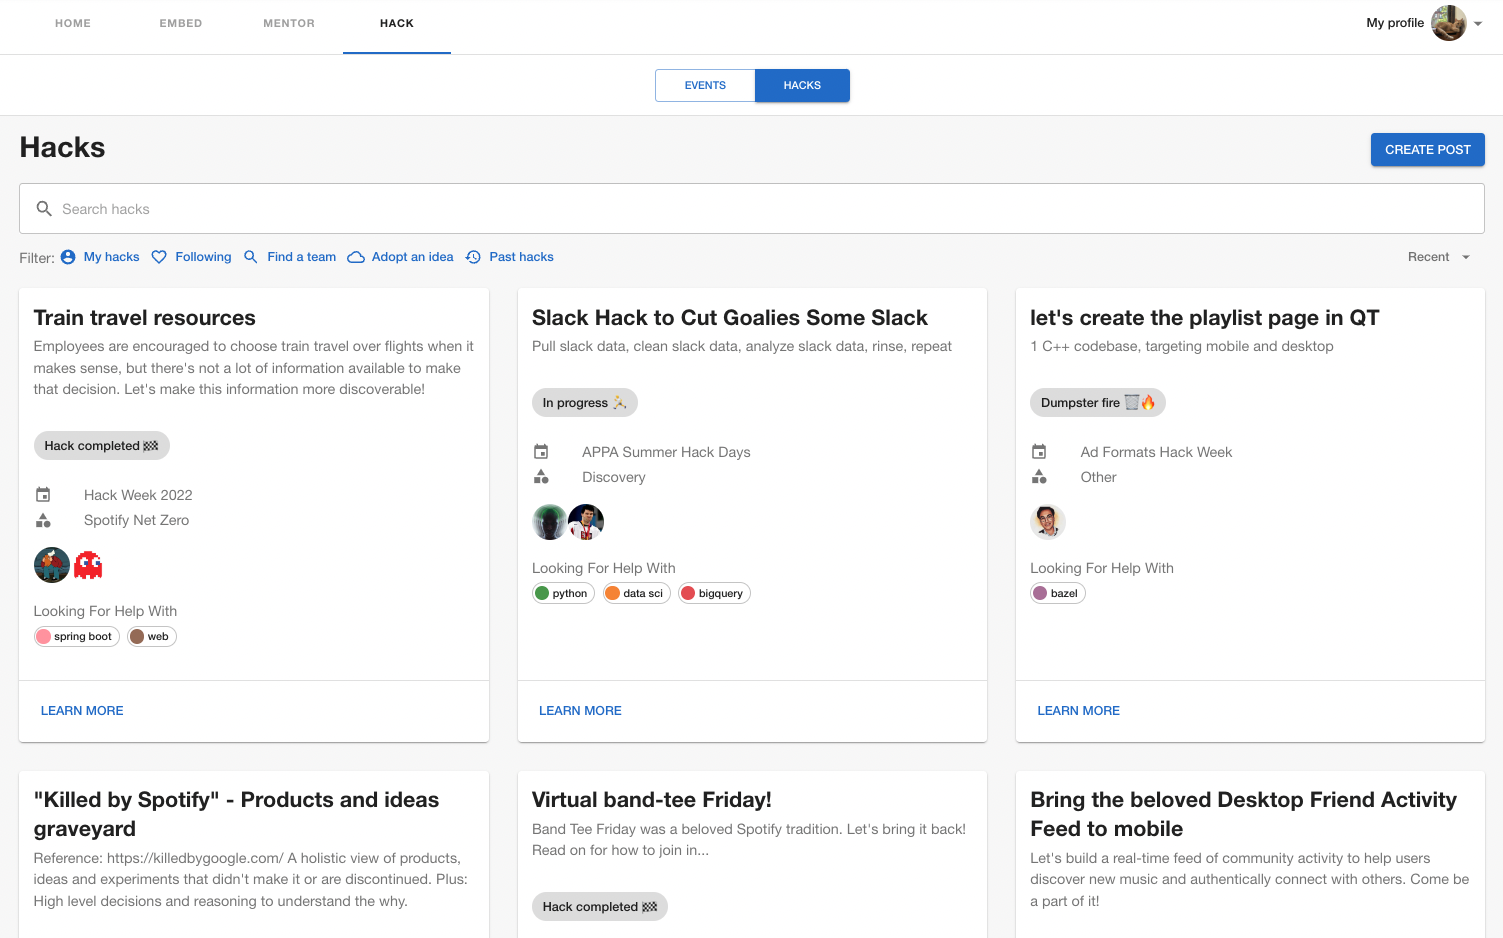The height and width of the screenshot is (938, 1503).
Task: Open the Killed by Spotify graveyard title
Action: (x=236, y=814)
